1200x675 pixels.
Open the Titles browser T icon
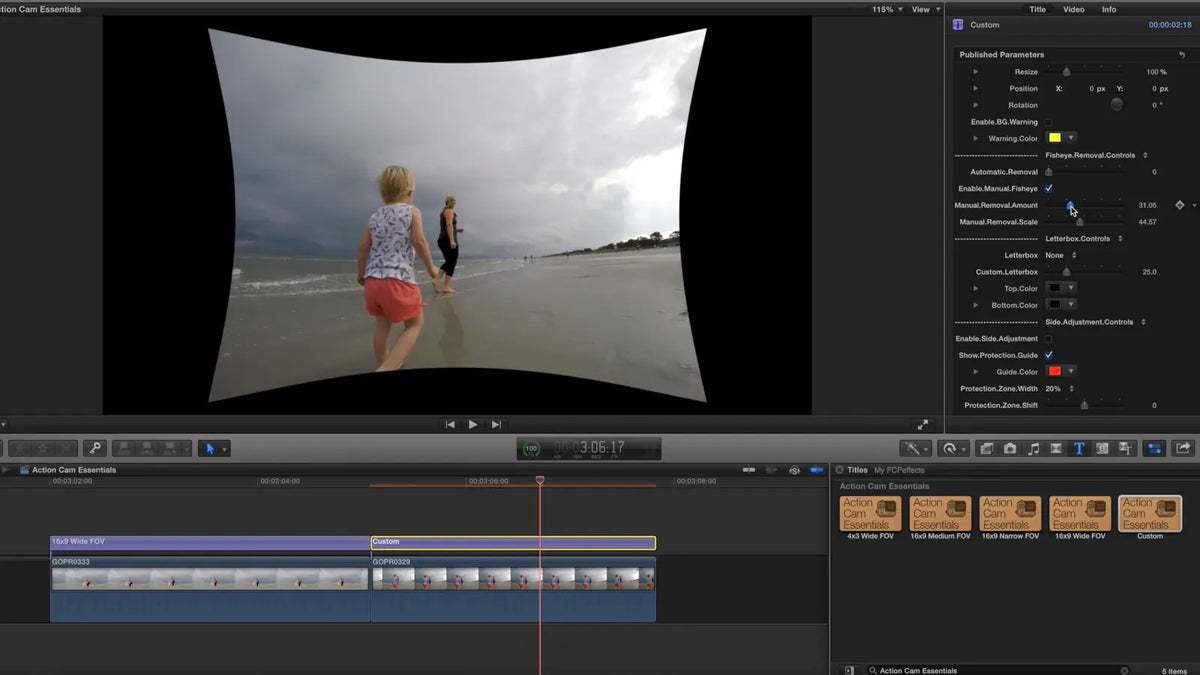click(1079, 449)
